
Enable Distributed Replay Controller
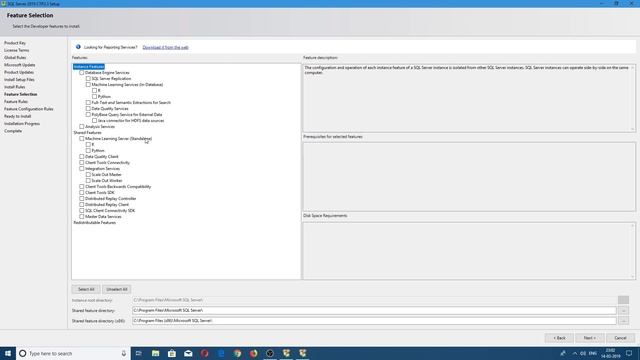[x=82, y=198]
